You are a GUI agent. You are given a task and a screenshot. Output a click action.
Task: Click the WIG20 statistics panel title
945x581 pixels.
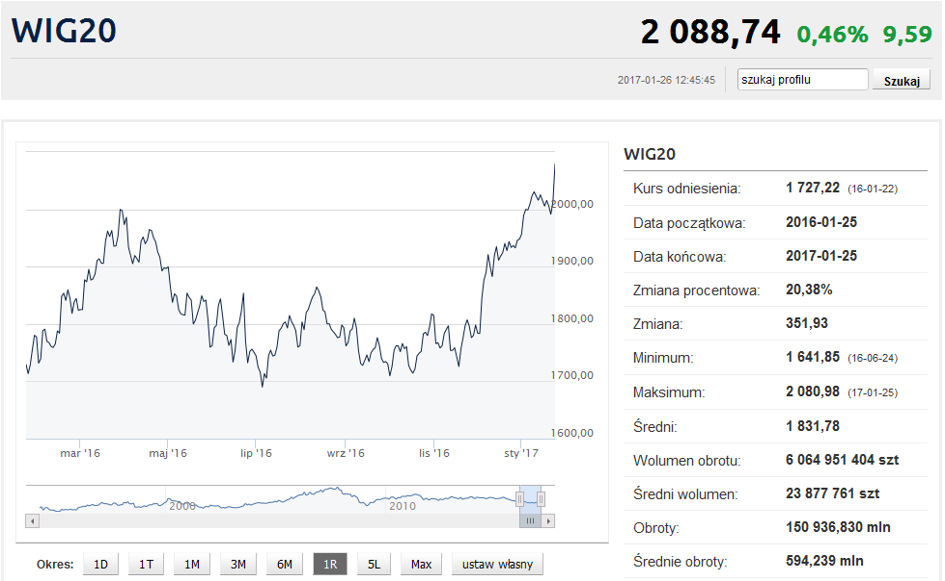coord(650,154)
